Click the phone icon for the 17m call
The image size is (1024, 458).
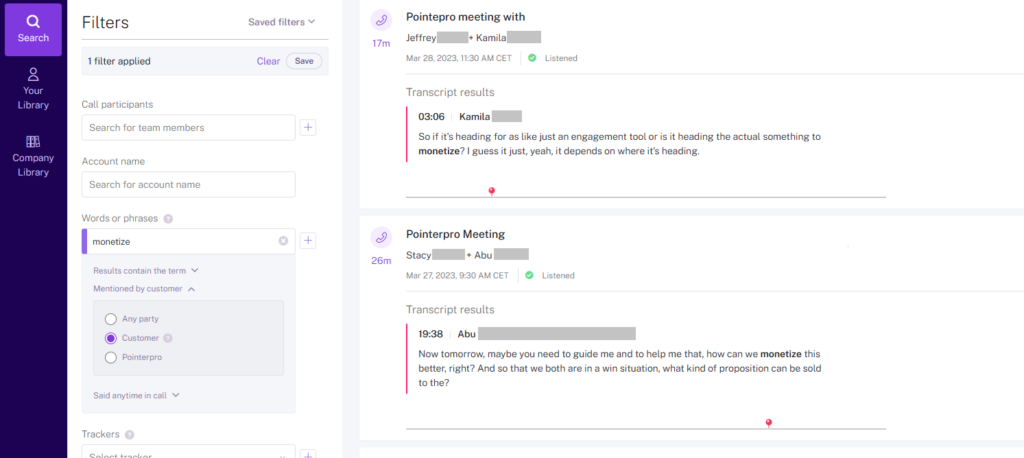click(380, 20)
